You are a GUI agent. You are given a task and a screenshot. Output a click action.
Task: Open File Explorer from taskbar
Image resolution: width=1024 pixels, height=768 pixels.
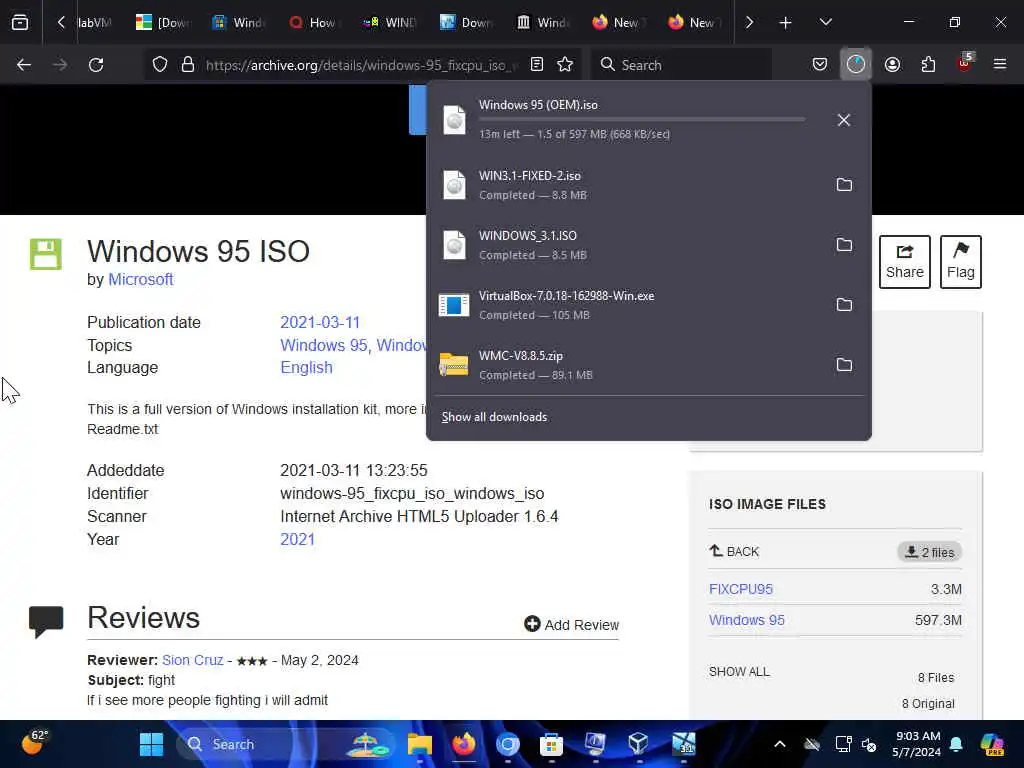420,744
